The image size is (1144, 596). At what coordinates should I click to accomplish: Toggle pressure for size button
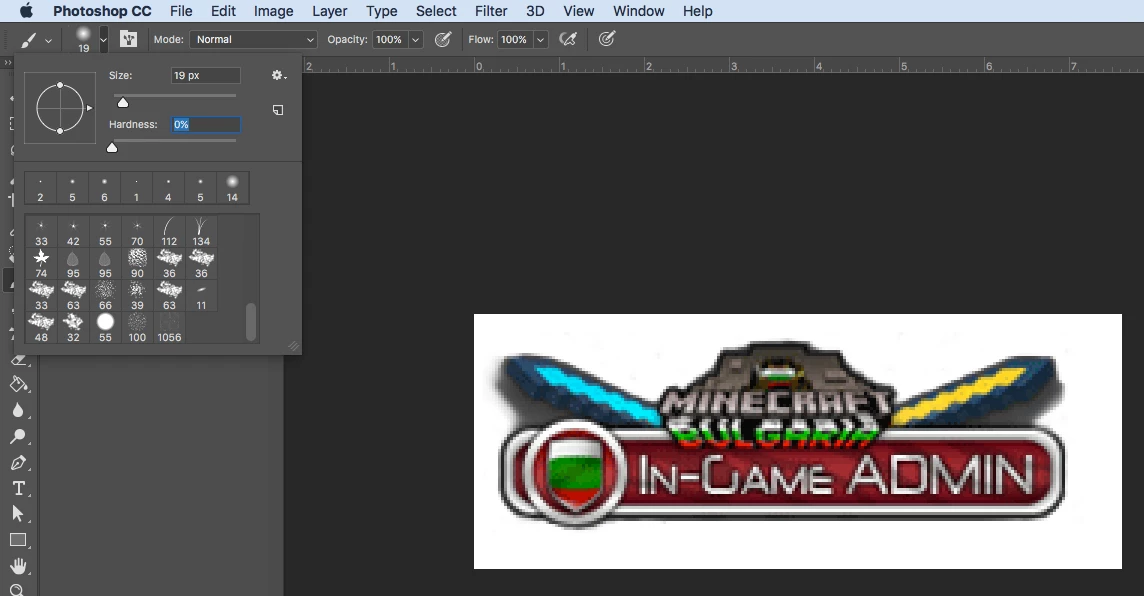point(606,39)
